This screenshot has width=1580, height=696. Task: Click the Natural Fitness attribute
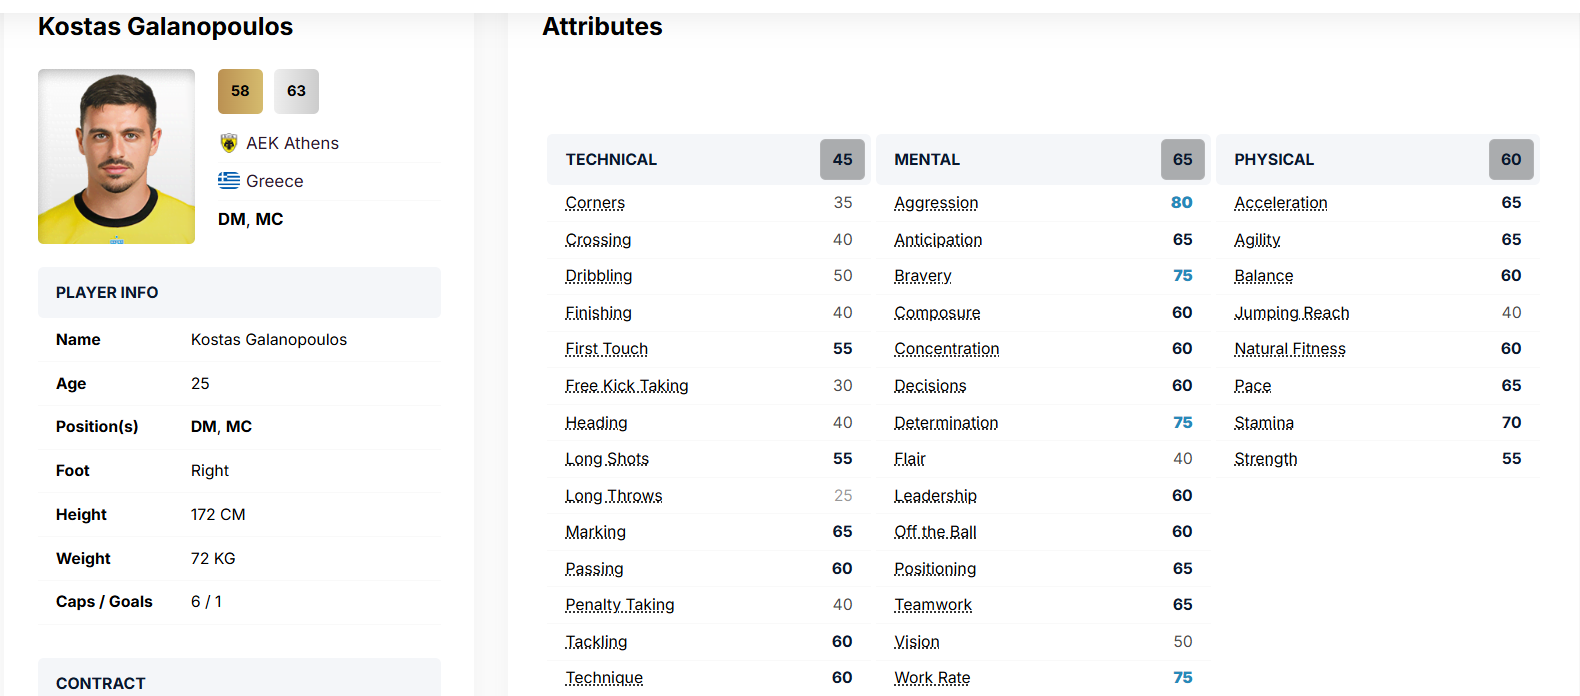[1289, 349]
